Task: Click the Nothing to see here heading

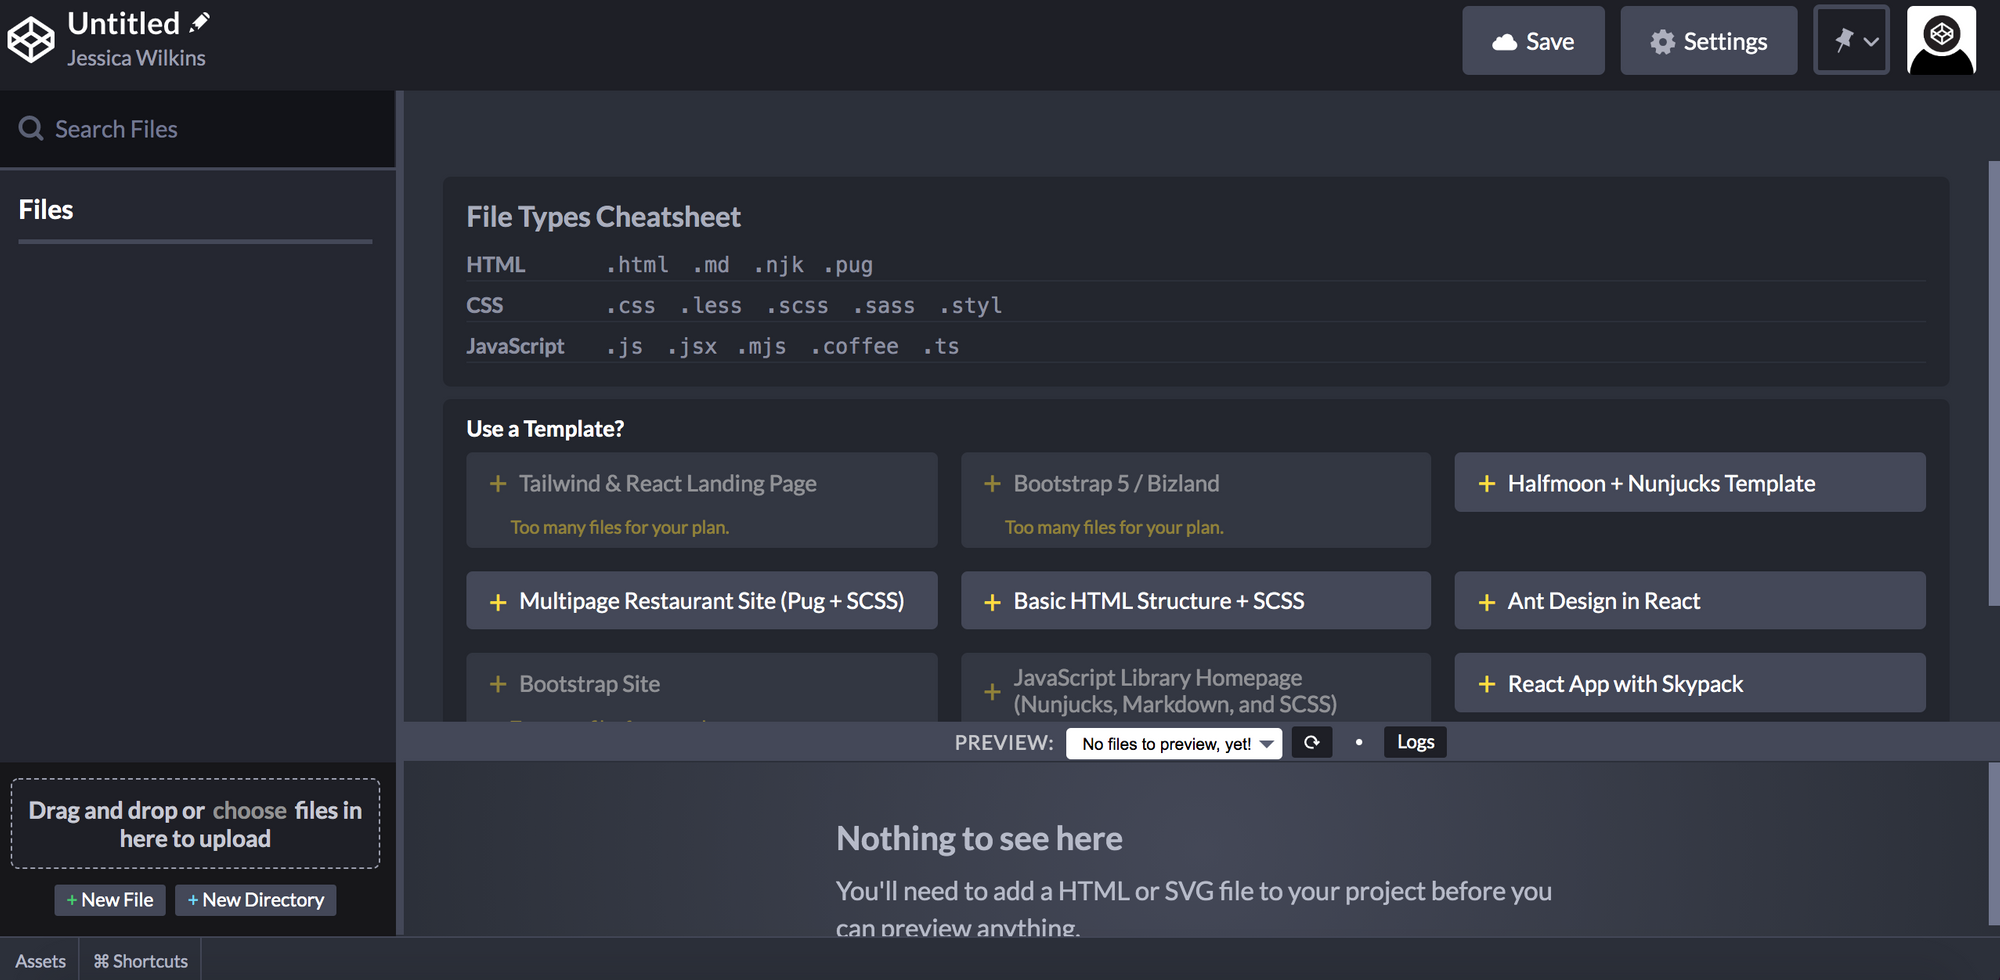Action: click(979, 838)
